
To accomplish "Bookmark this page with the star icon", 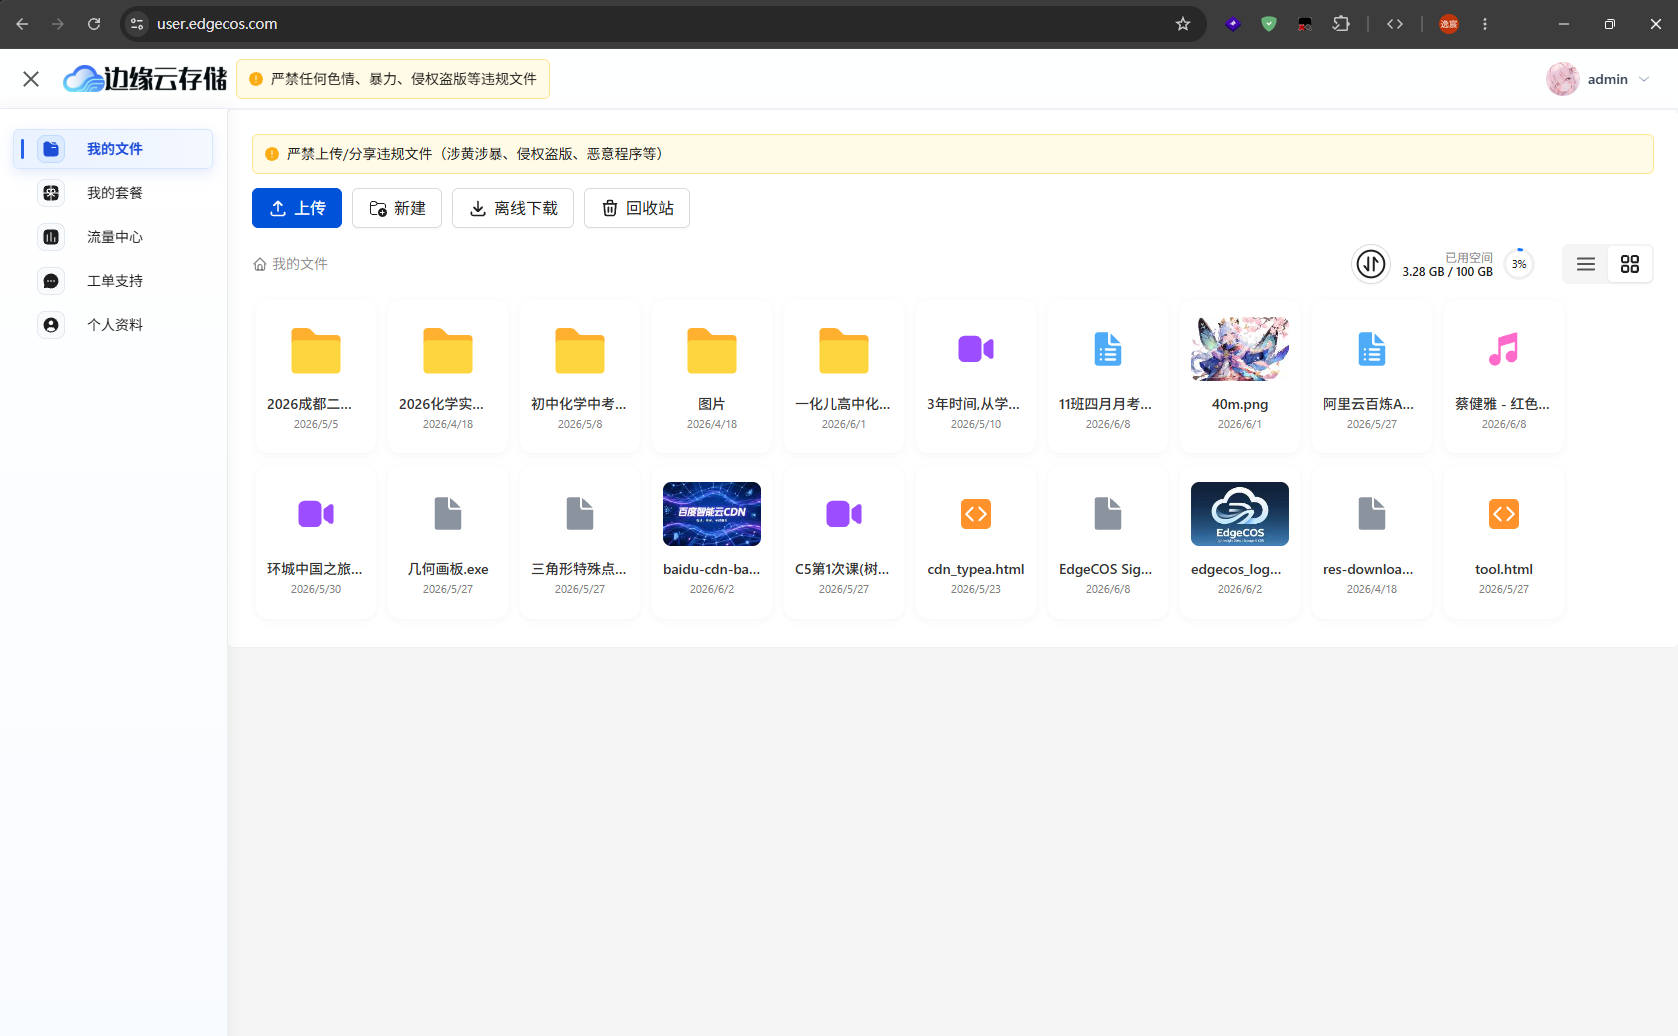I will [x=1183, y=24].
